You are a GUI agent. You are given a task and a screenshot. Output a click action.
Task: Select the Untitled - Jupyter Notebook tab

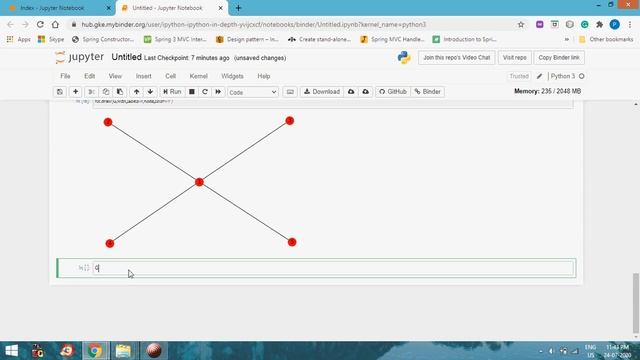click(x=167, y=8)
